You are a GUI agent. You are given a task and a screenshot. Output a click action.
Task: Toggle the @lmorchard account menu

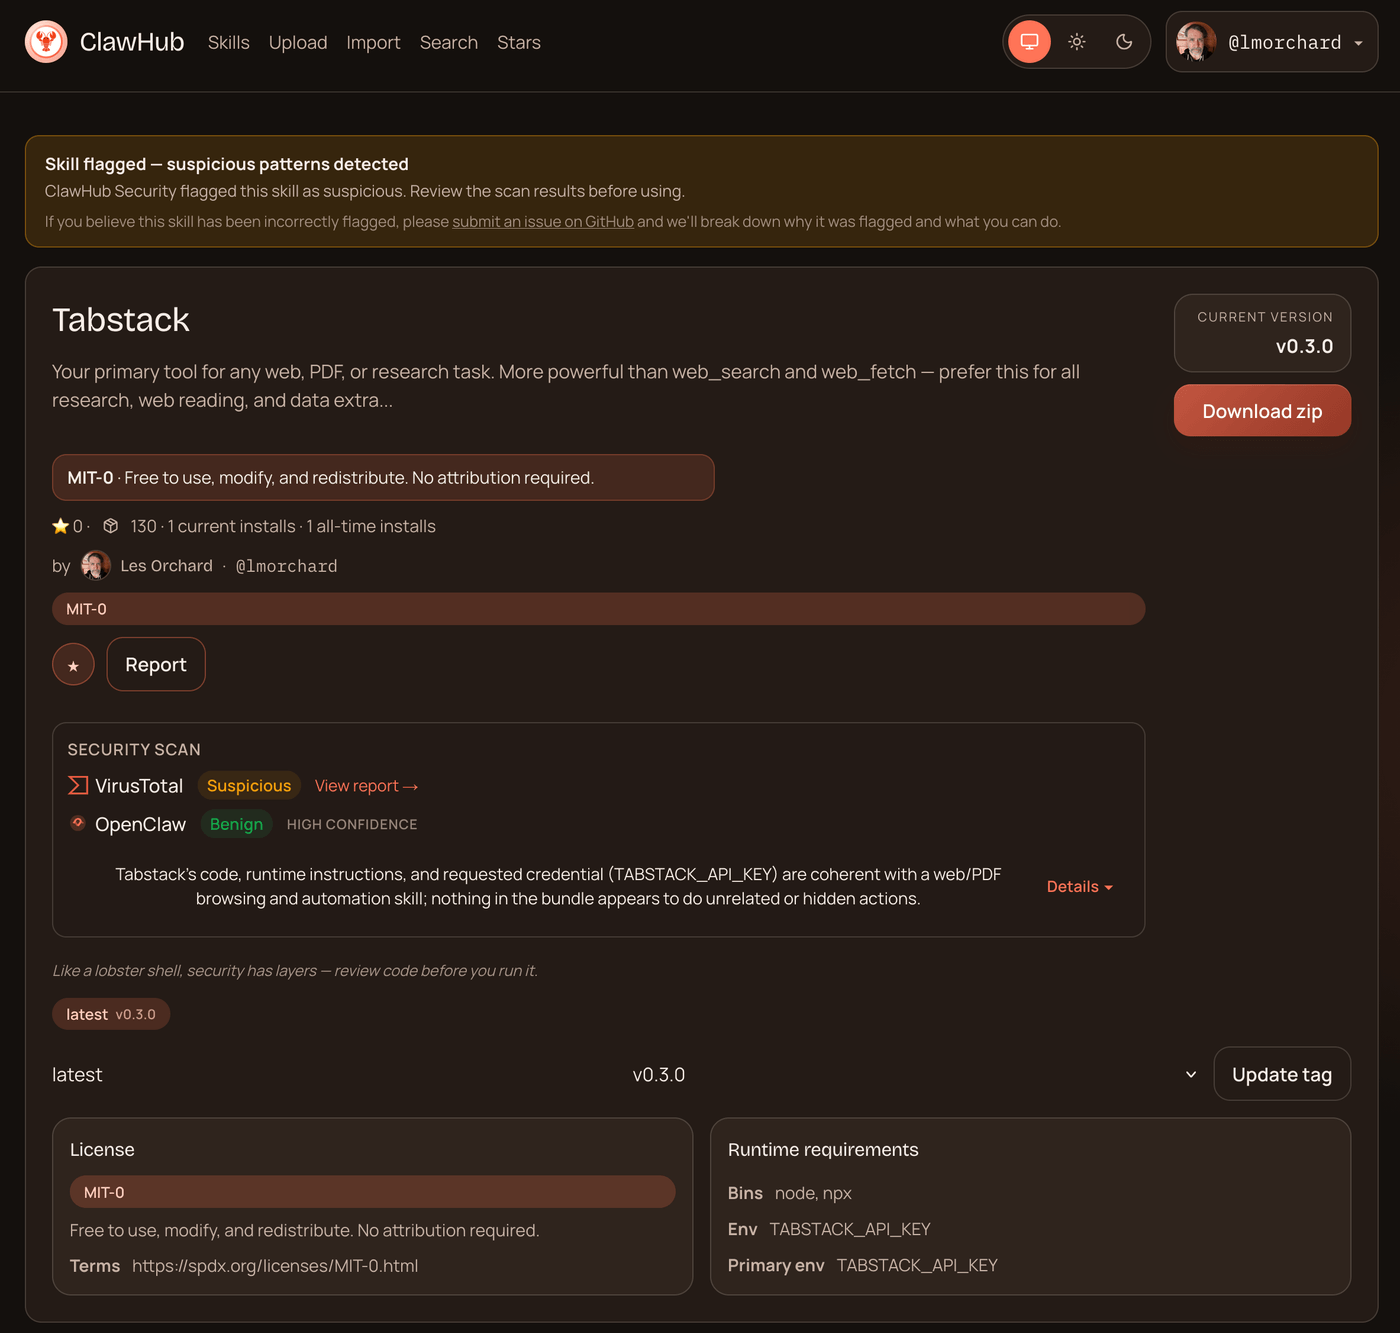1271,42
